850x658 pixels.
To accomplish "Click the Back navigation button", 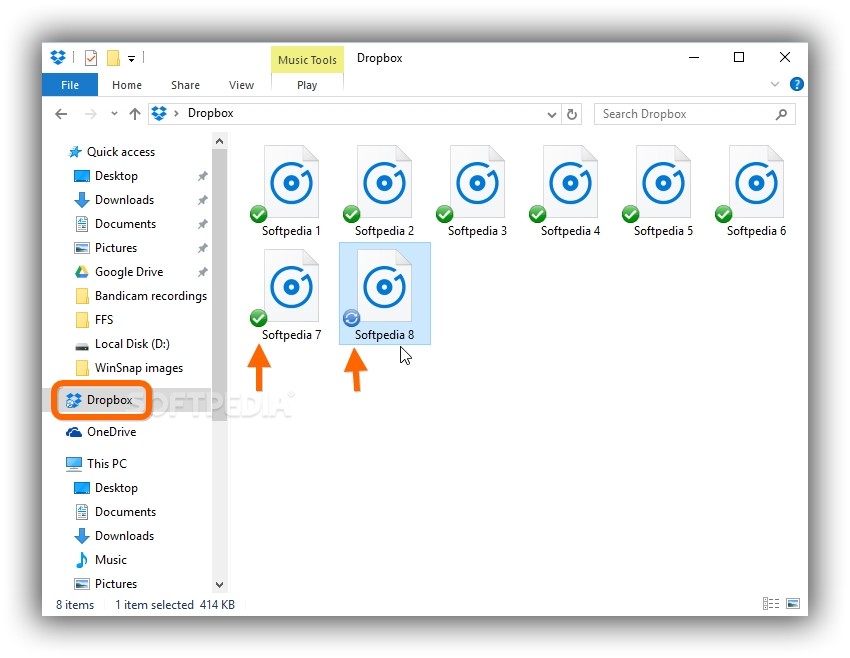I will click(61, 114).
